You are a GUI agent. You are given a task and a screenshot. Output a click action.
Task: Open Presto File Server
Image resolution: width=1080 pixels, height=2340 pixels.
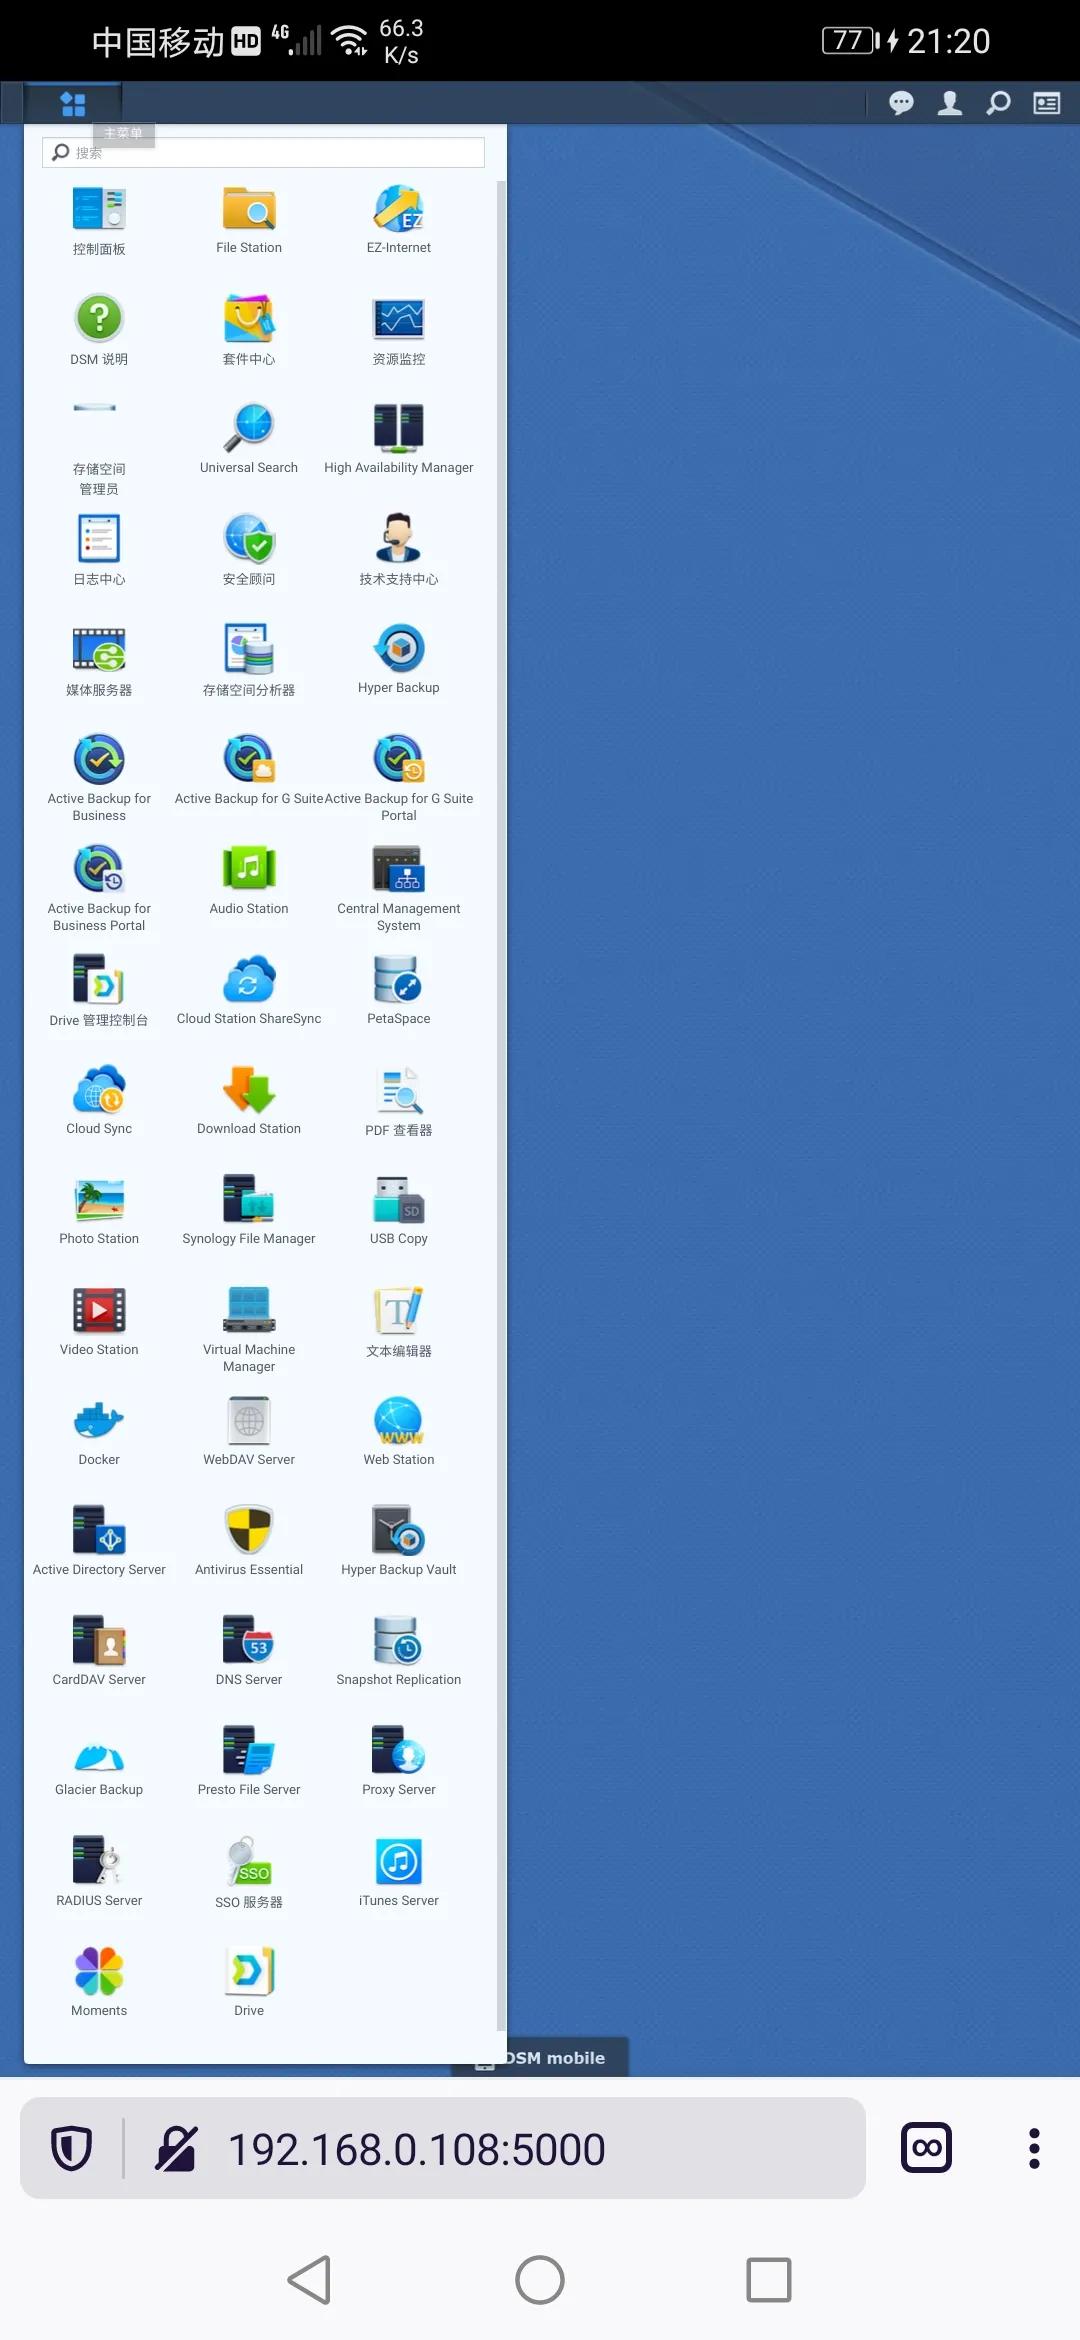click(249, 1761)
